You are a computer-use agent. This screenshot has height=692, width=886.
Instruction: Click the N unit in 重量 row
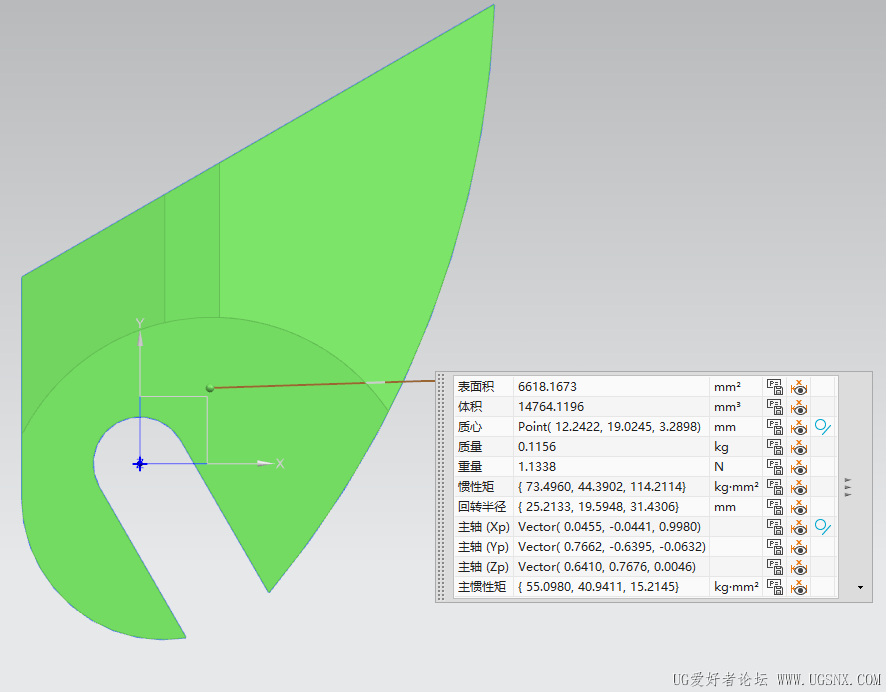[719, 467]
